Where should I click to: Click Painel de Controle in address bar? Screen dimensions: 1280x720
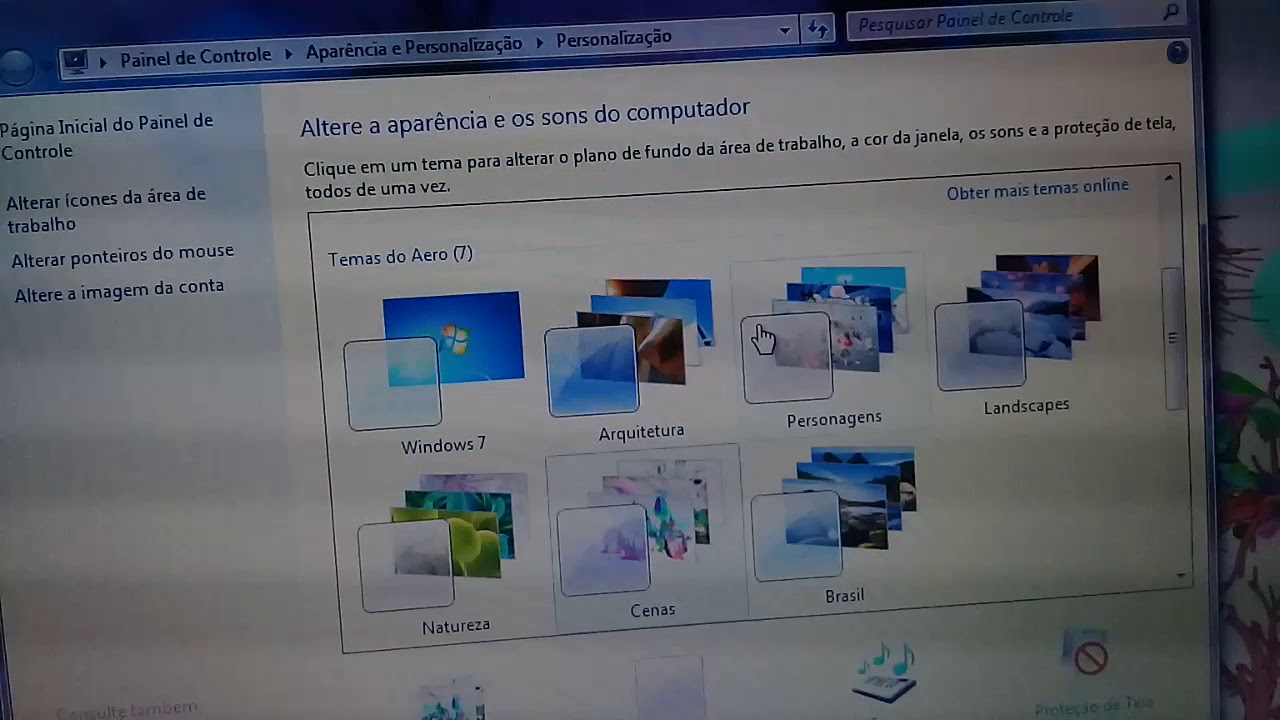point(195,57)
